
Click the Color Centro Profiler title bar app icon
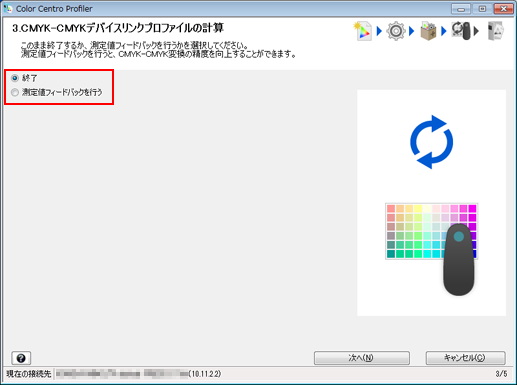coord(8,9)
